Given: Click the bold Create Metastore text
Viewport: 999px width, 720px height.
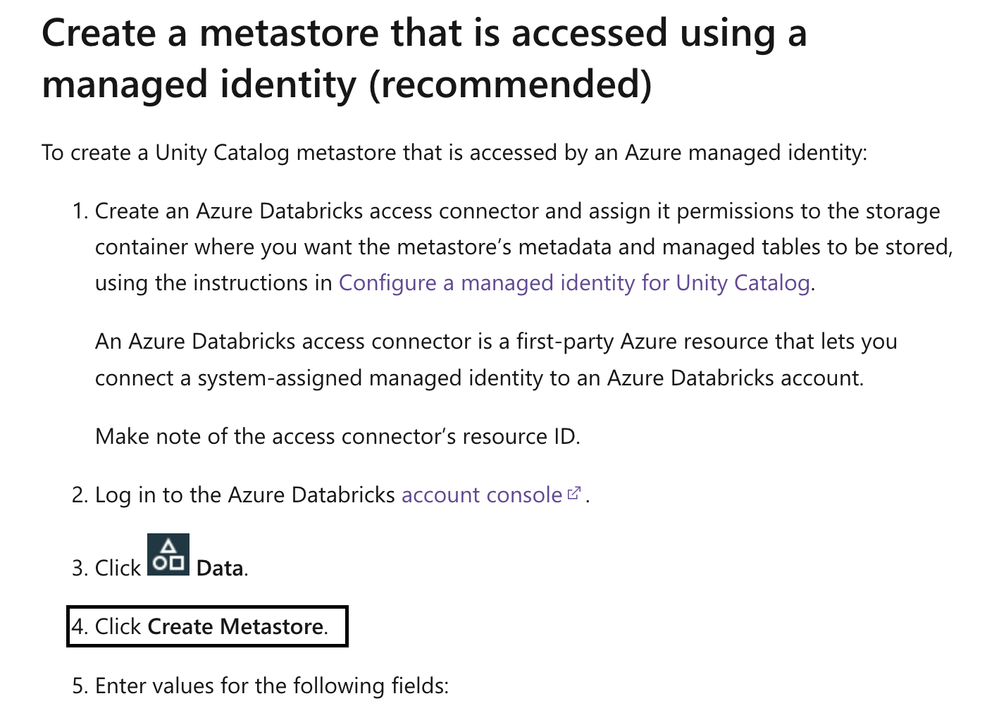Looking at the screenshot, I should 235,627.
